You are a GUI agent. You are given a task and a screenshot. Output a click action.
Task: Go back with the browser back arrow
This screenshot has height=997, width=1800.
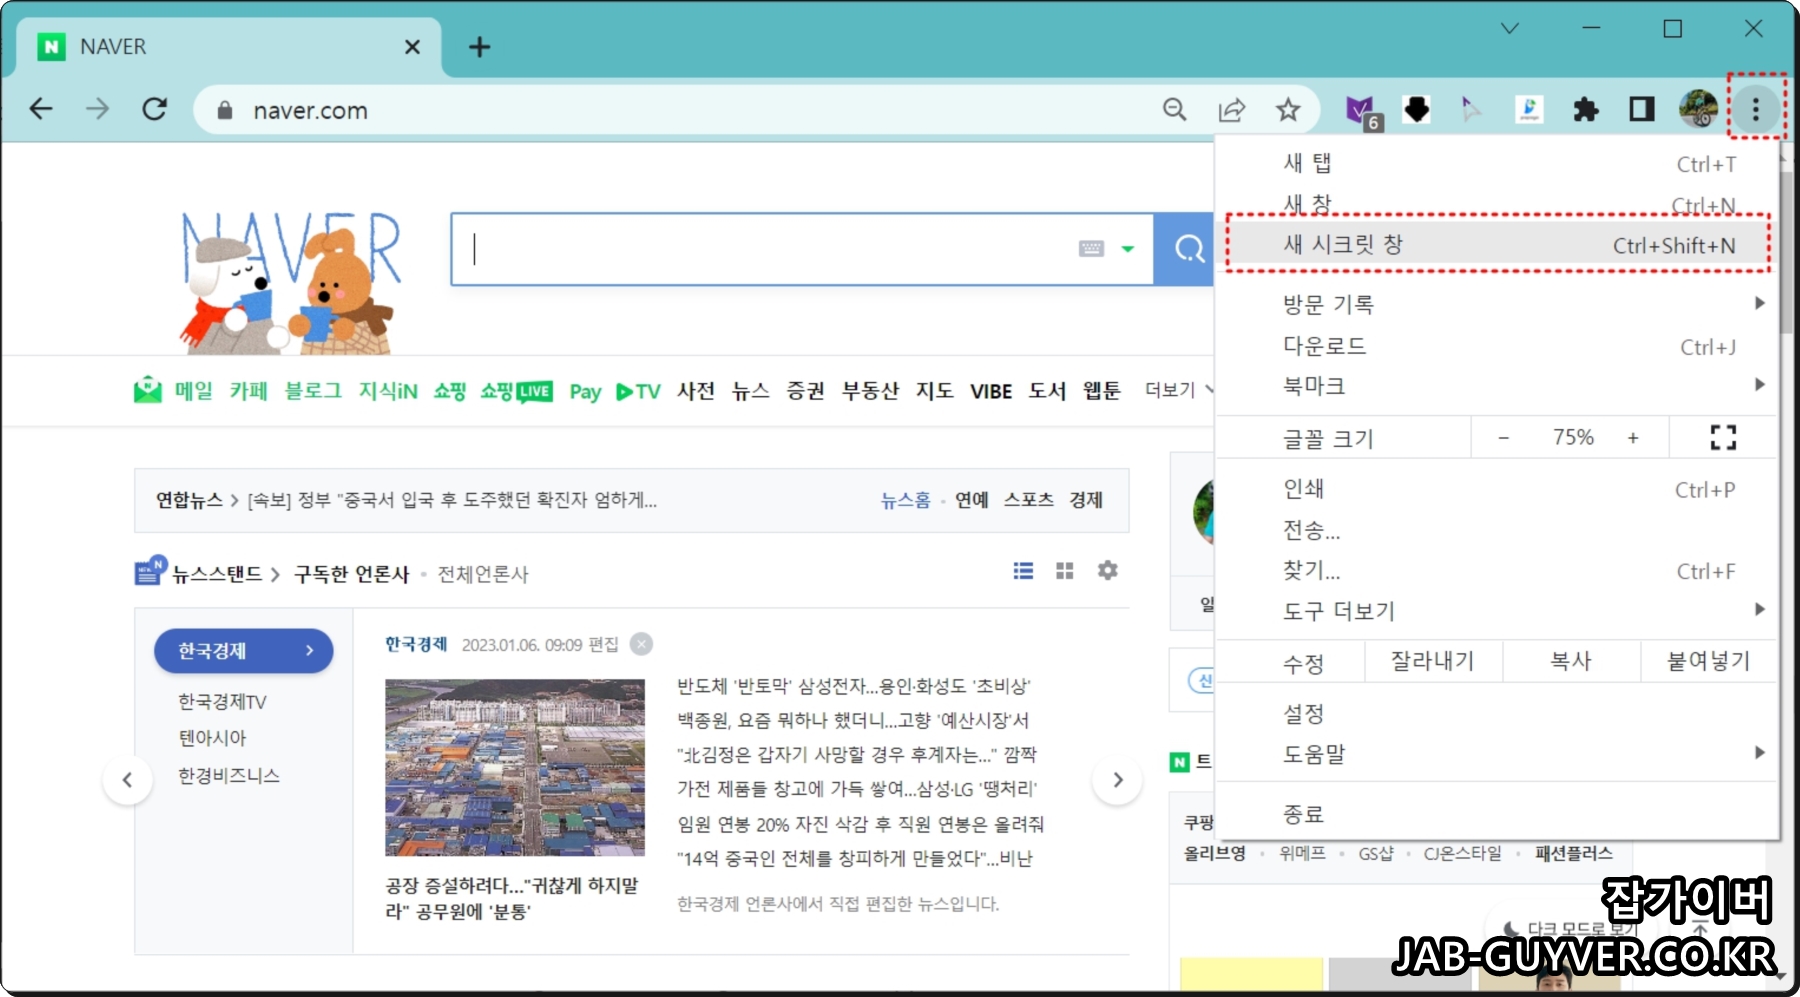pyautogui.click(x=41, y=109)
